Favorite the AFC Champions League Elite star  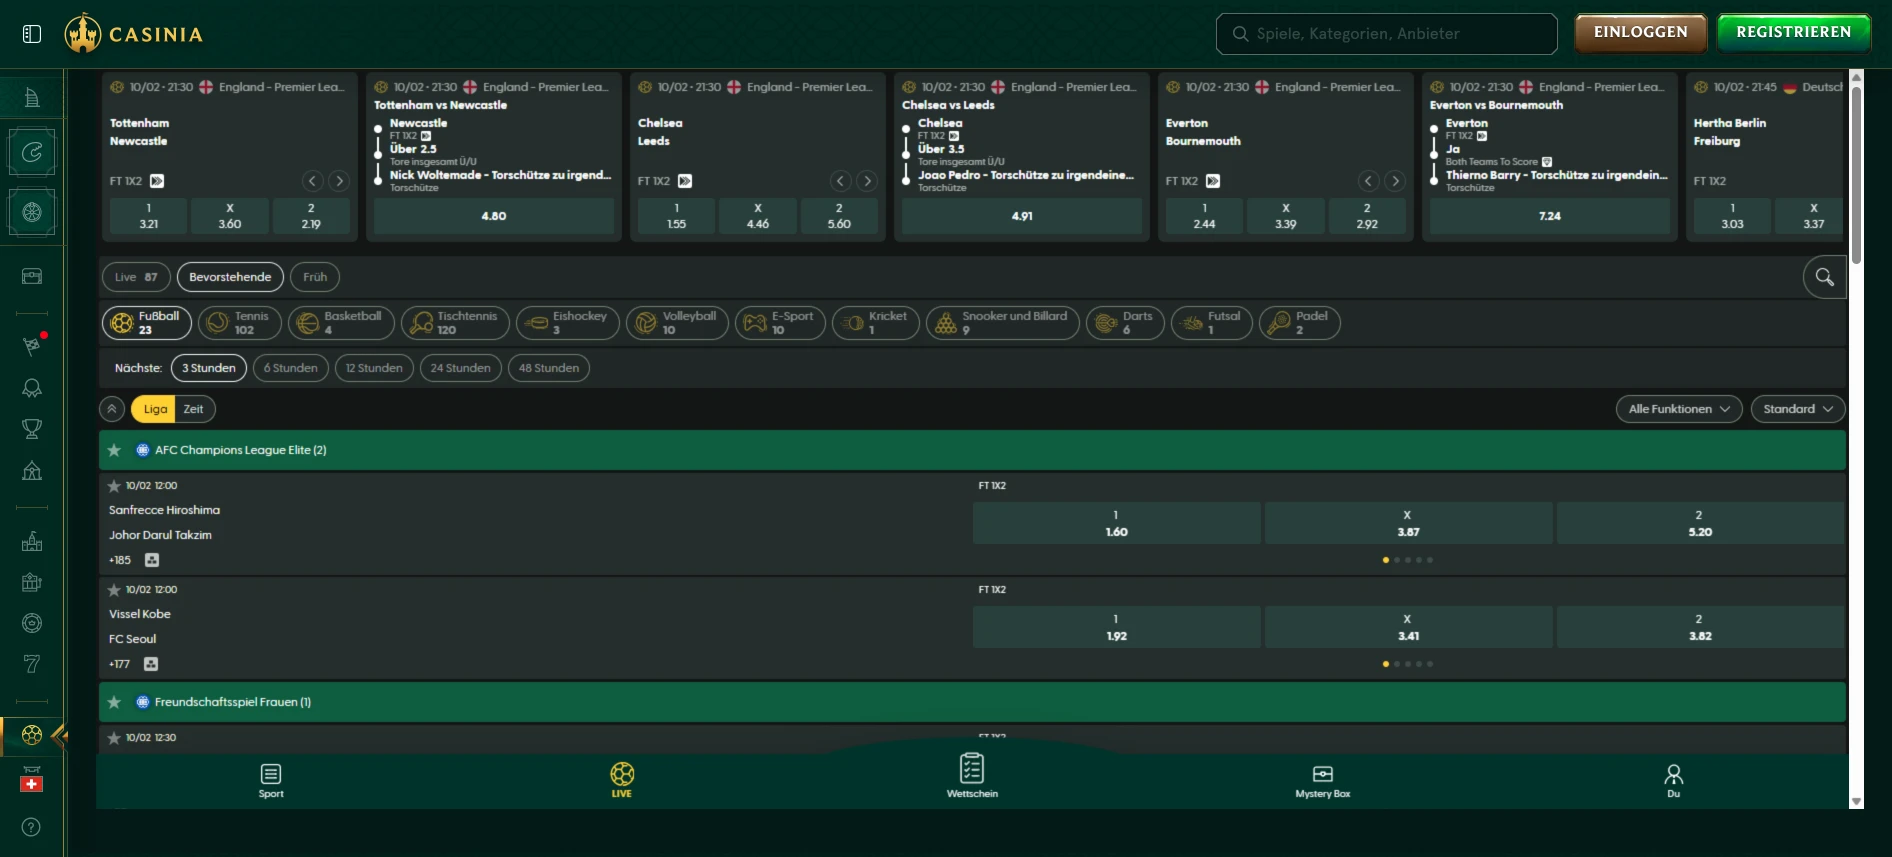point(115,451)
